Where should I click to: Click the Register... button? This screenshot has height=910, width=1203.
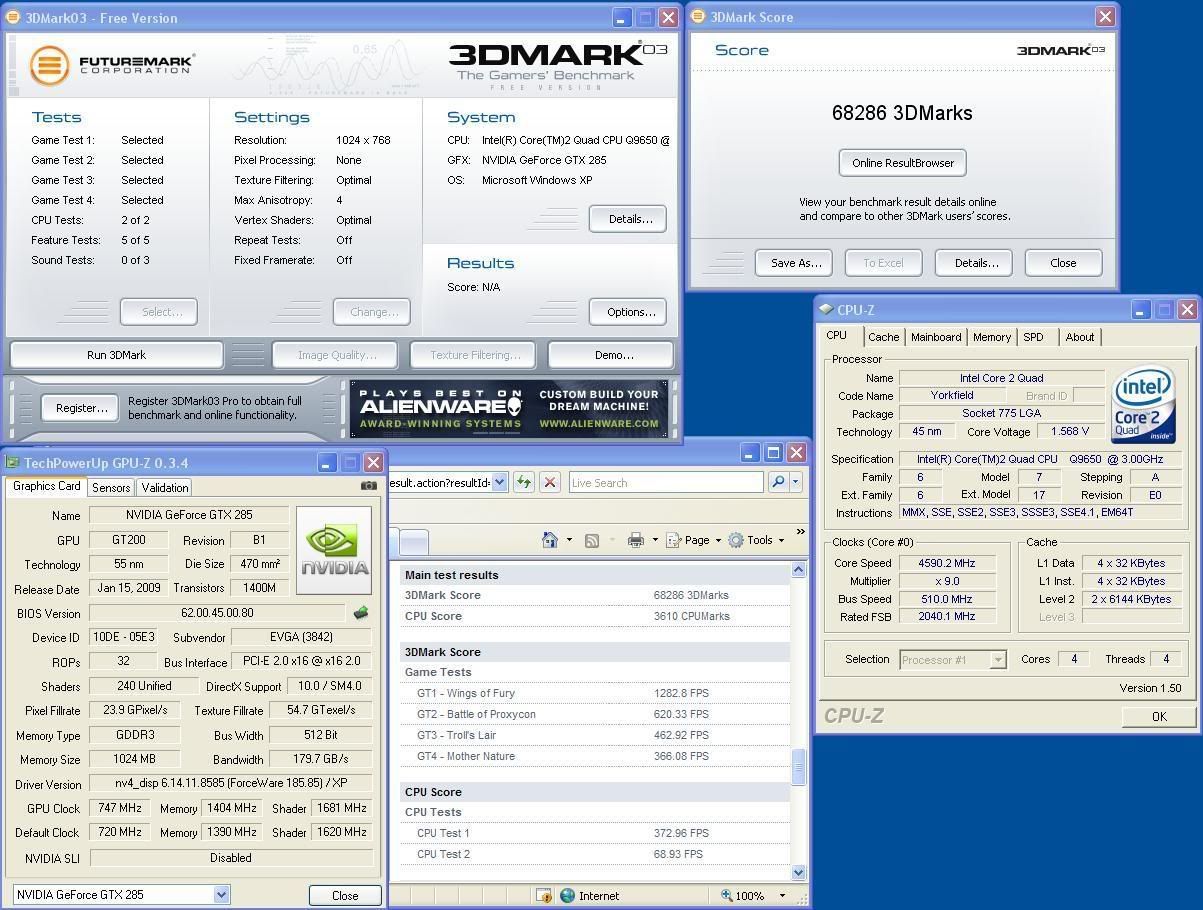81,408
